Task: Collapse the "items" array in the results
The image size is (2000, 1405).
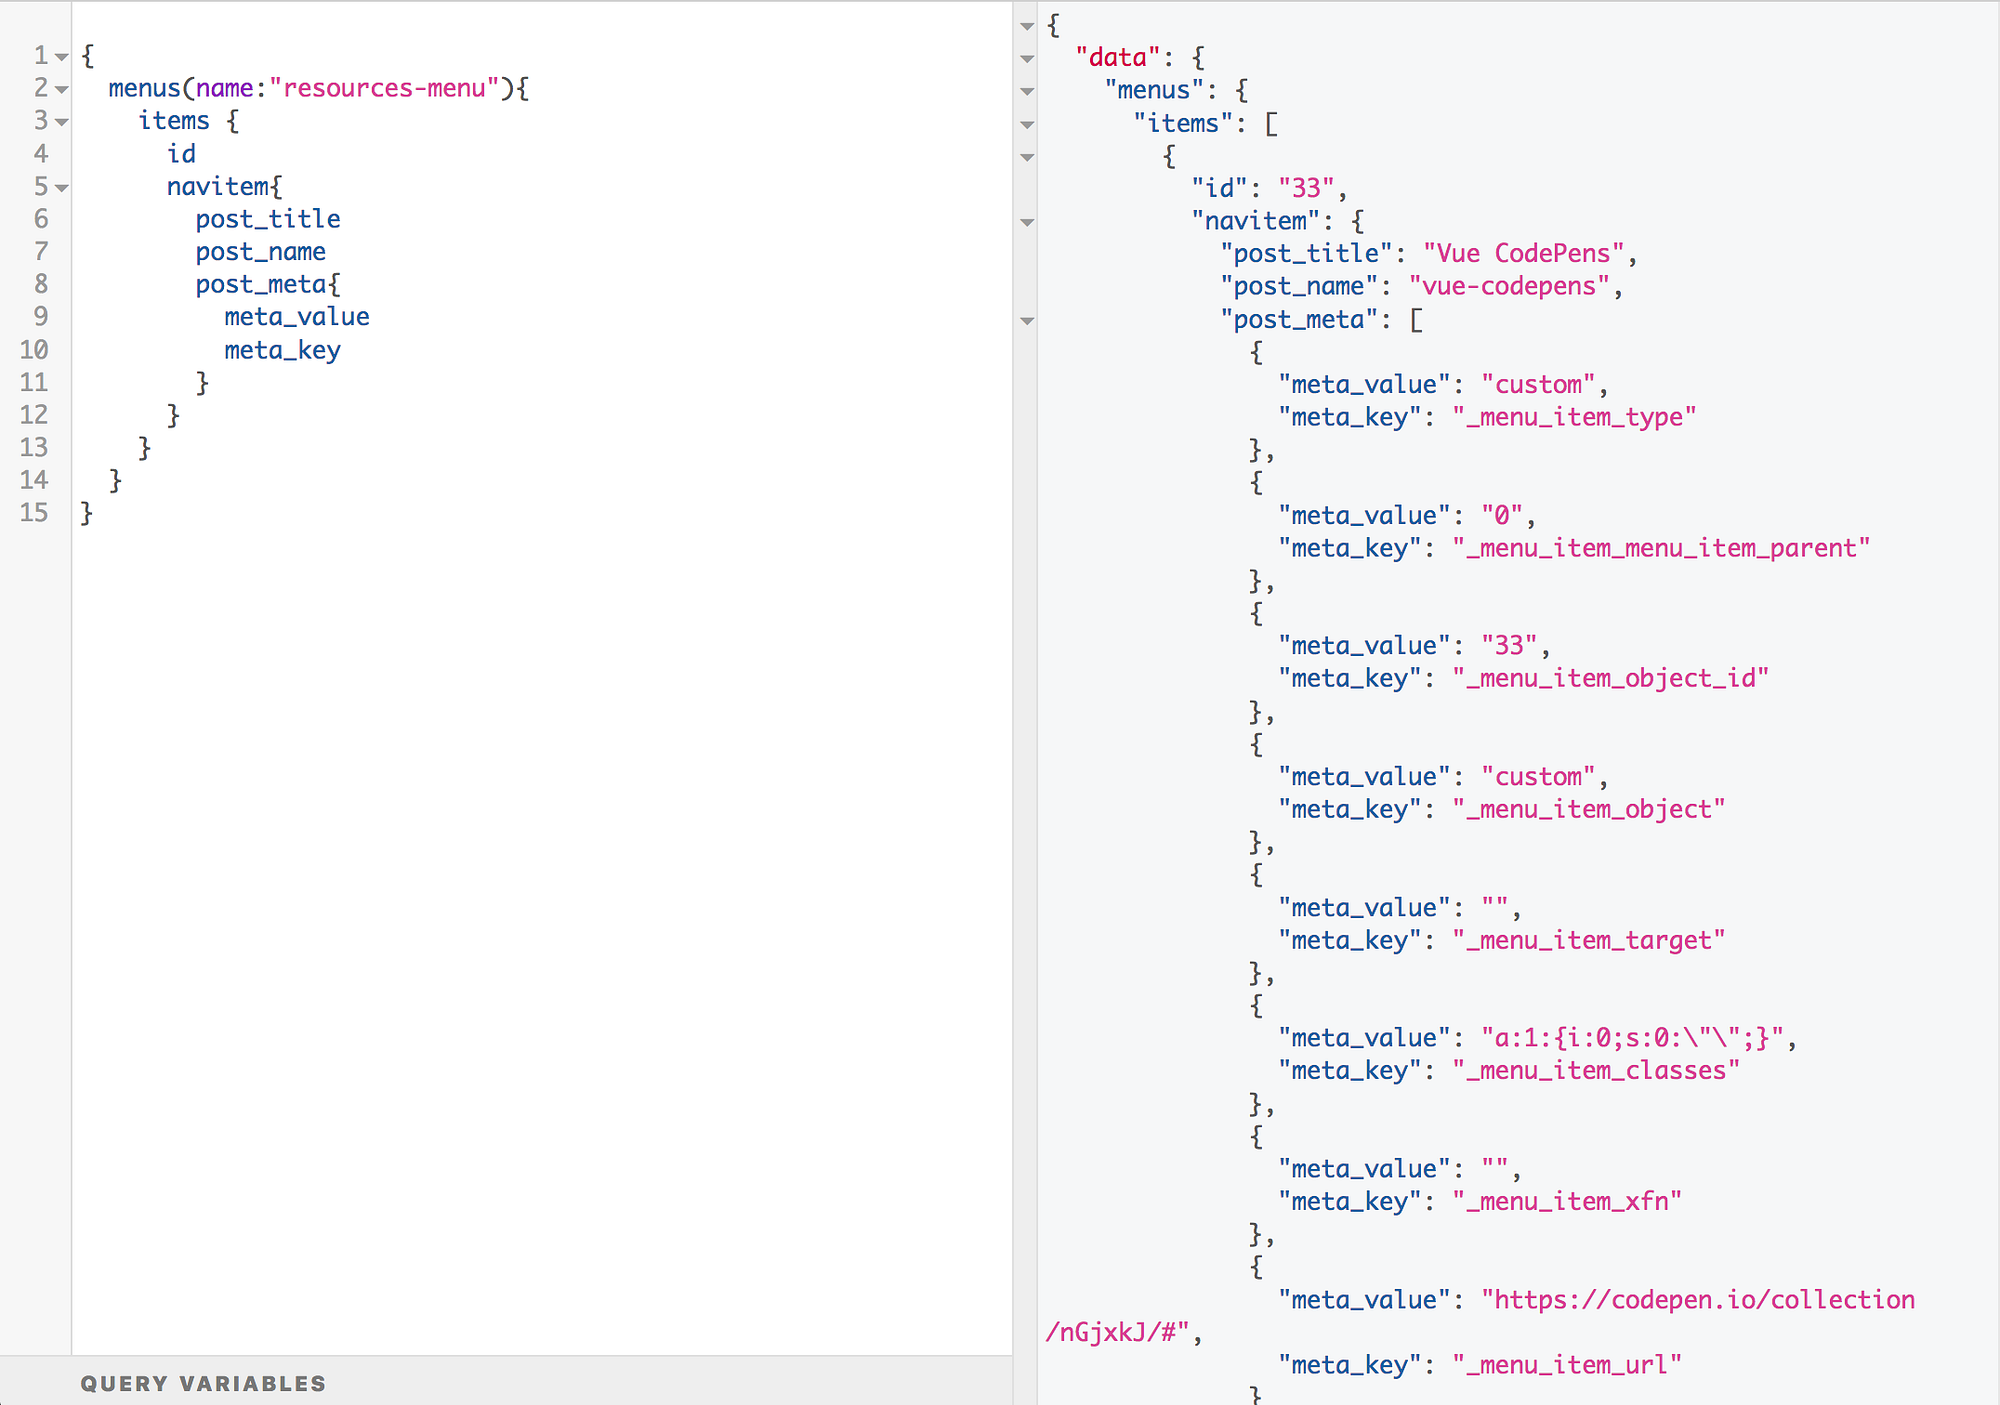Action: [1027, 125]
